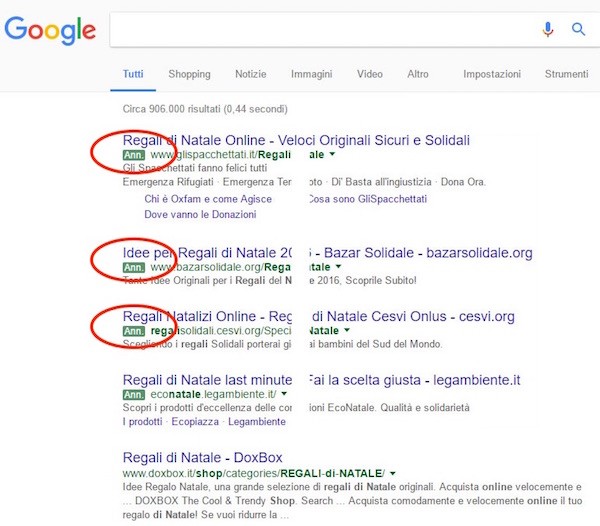Expand dropdown arrow next to bazarsolidale.org URL

tap(338, 266)
